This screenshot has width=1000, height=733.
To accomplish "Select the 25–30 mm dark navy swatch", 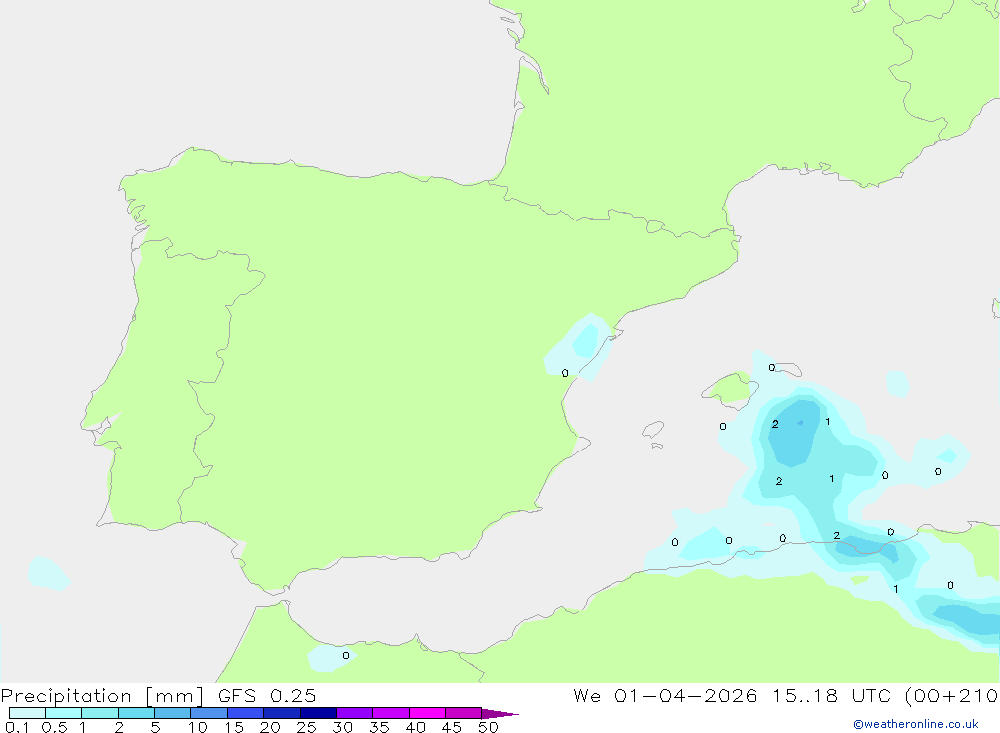I will (318, 713).
